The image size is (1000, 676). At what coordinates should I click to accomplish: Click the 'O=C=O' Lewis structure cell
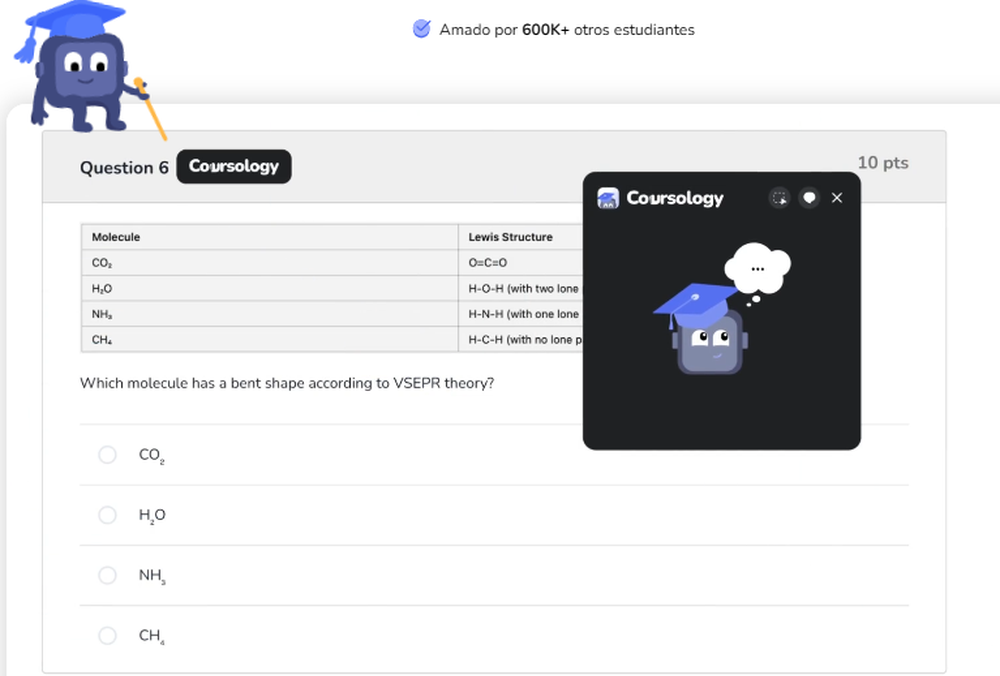coord(520,263)
